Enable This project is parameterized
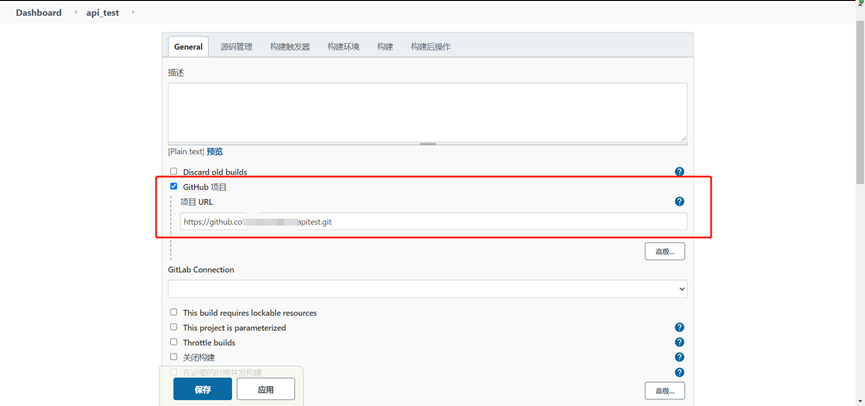 point(174,327)
